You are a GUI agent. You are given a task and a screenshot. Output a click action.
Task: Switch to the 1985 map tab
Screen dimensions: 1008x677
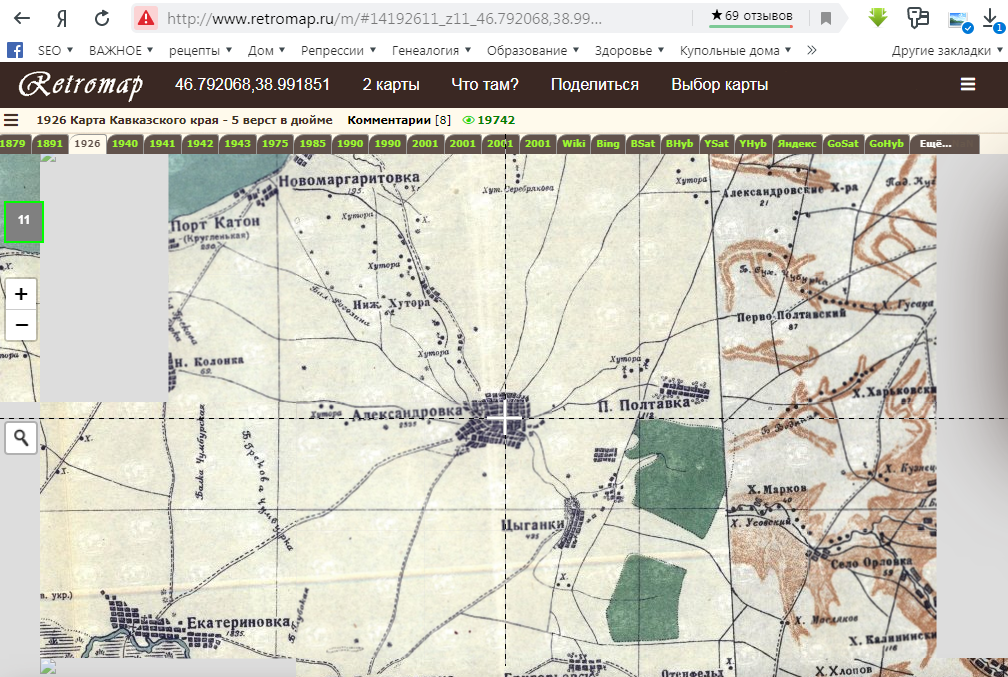point(312,144)
